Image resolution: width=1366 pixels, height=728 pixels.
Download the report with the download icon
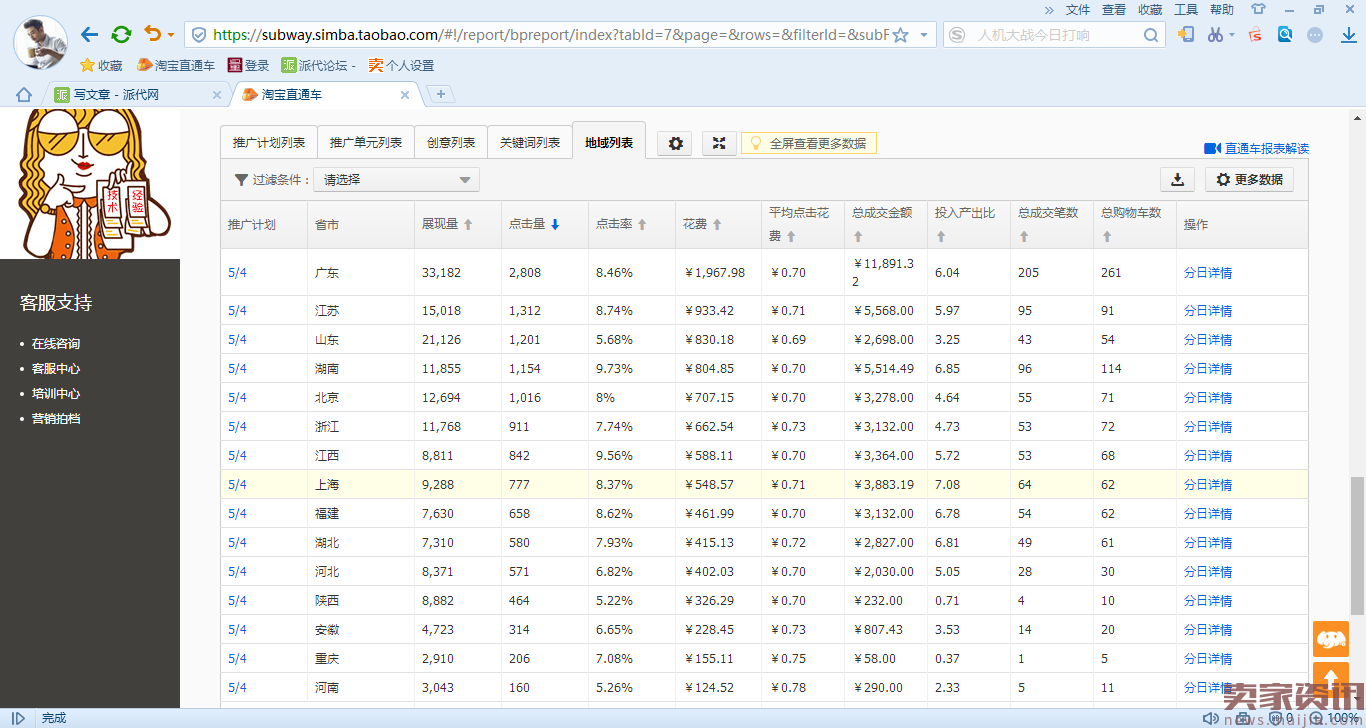tap(1178, 179)
